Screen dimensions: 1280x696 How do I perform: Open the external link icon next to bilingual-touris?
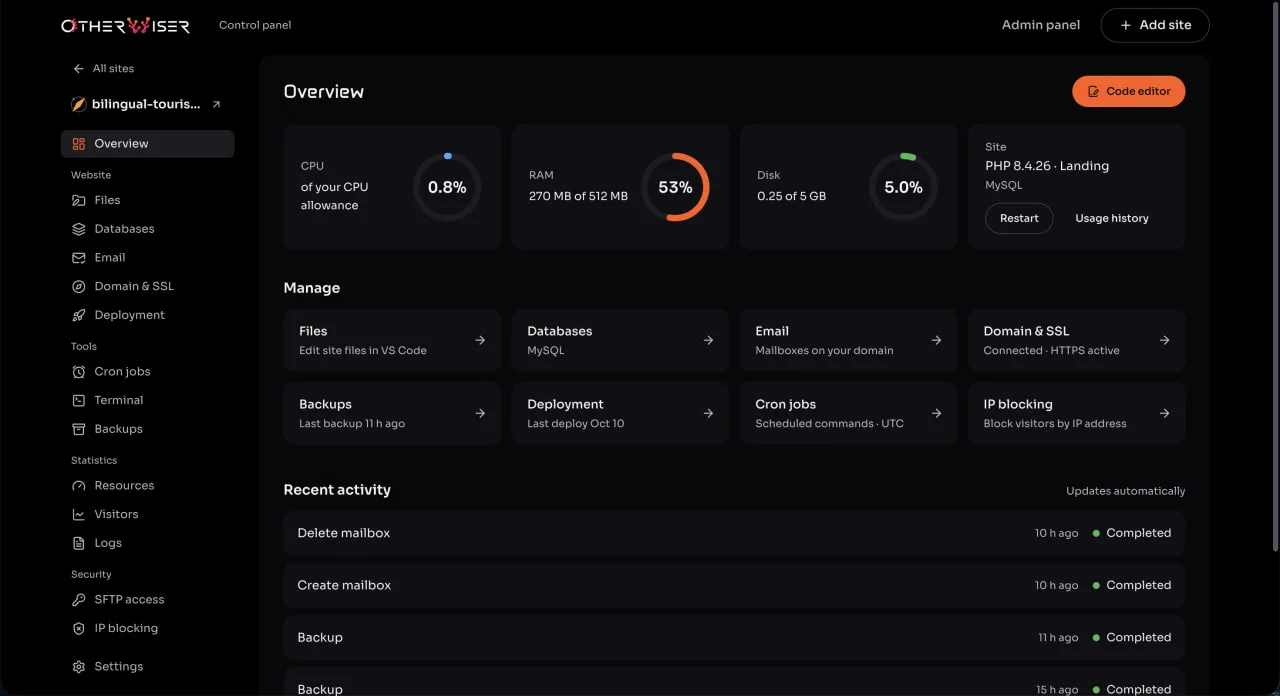click(216, 104)
